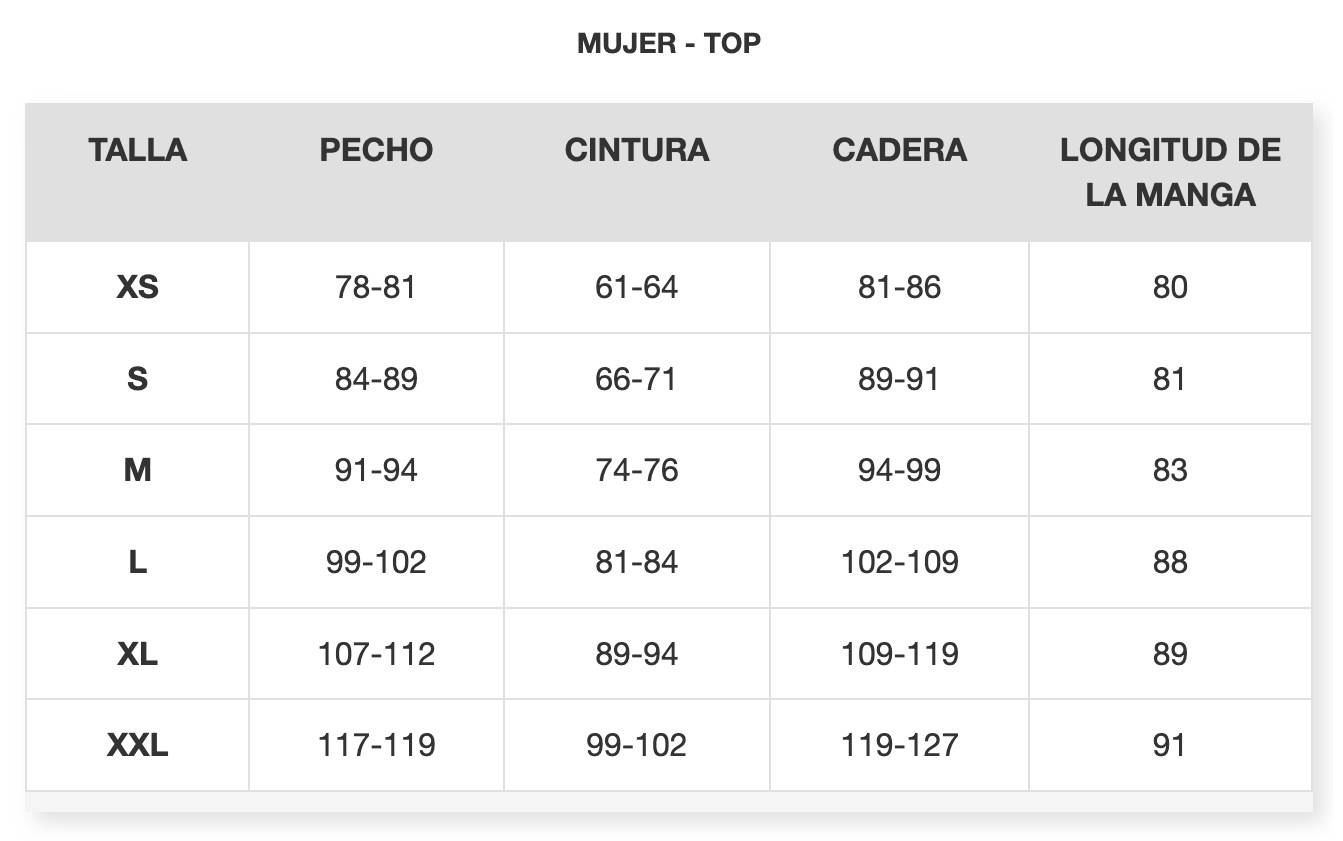The image size is (1343, 841).
Task: Select the S size row label
Action: 137,380
